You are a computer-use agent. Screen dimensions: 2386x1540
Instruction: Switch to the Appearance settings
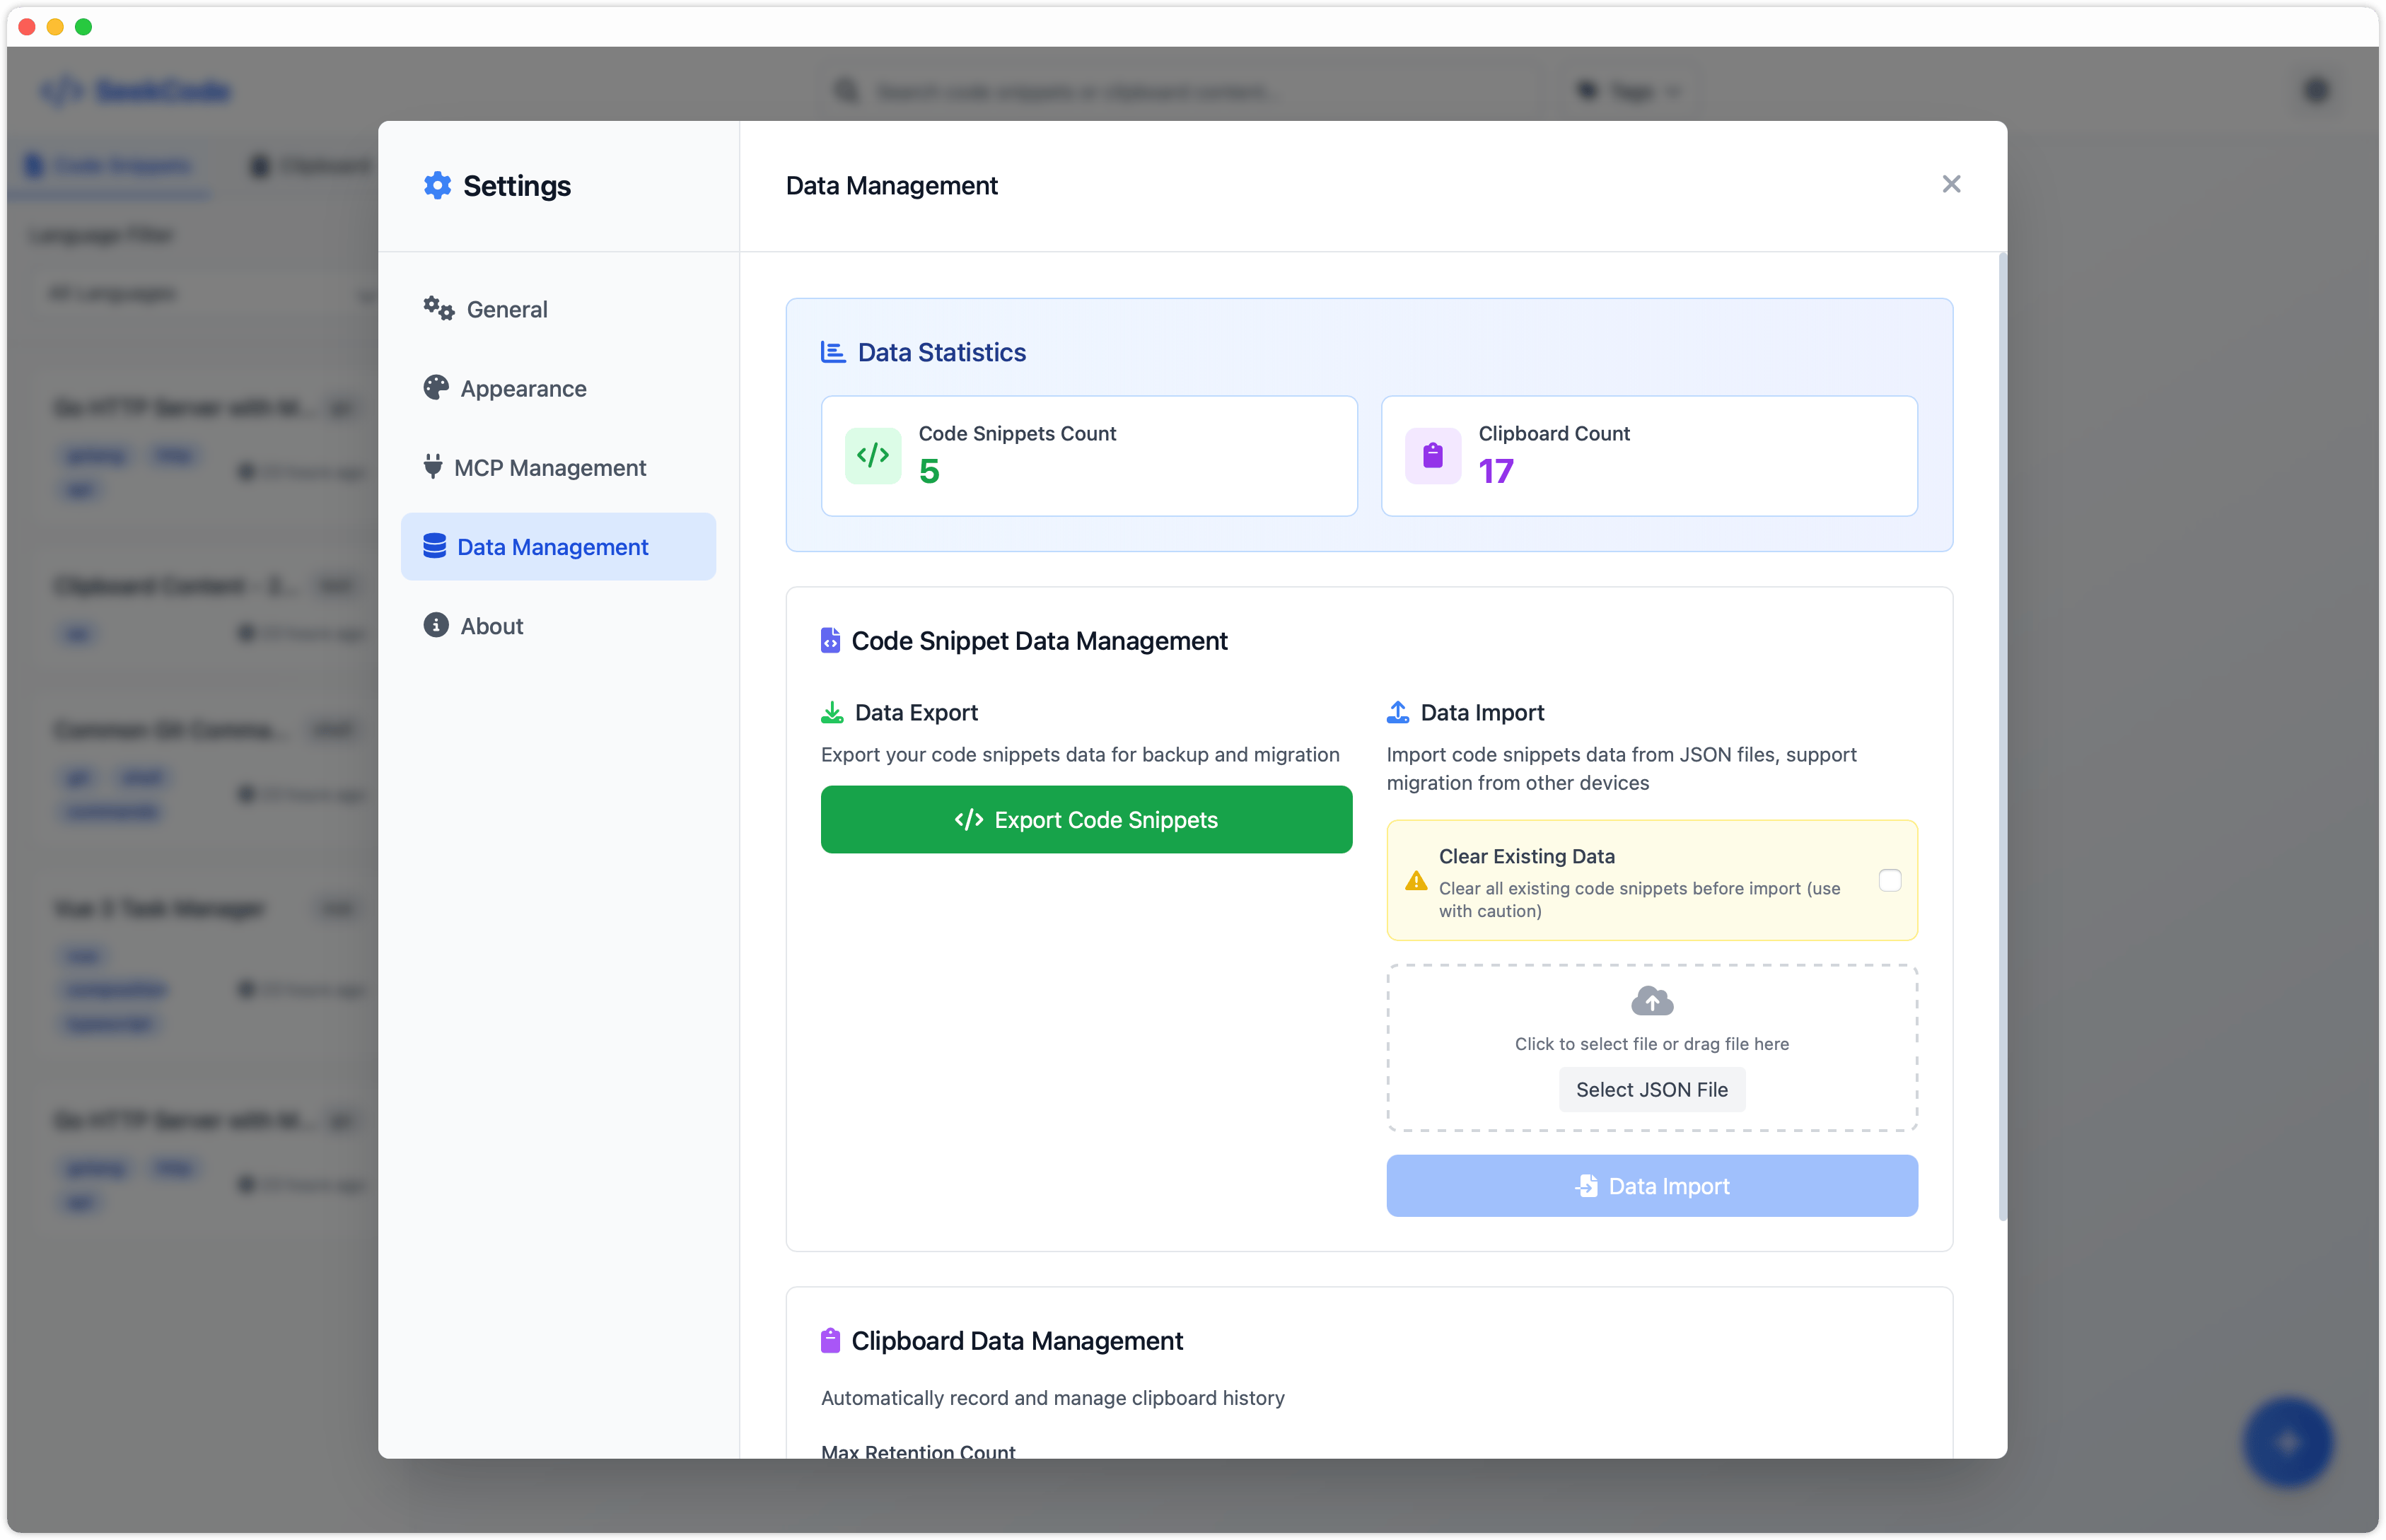click(x=523, y=388)
